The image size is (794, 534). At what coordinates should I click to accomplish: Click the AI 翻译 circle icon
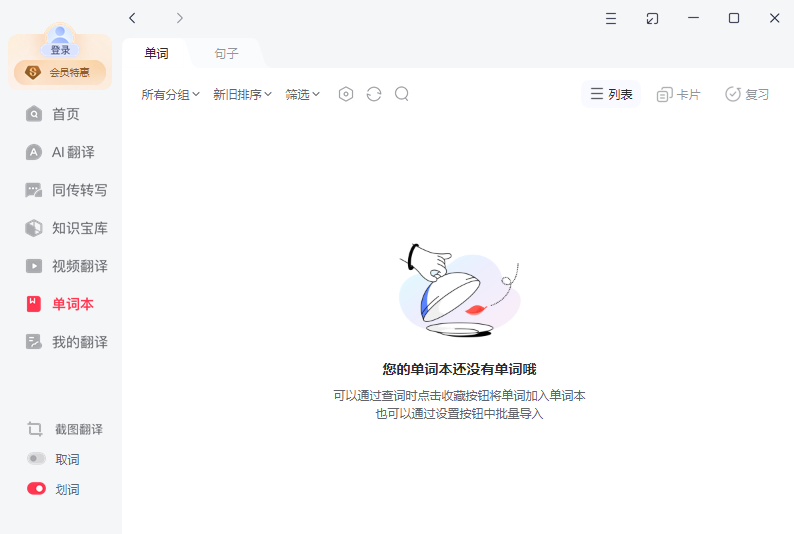point(33,152)
